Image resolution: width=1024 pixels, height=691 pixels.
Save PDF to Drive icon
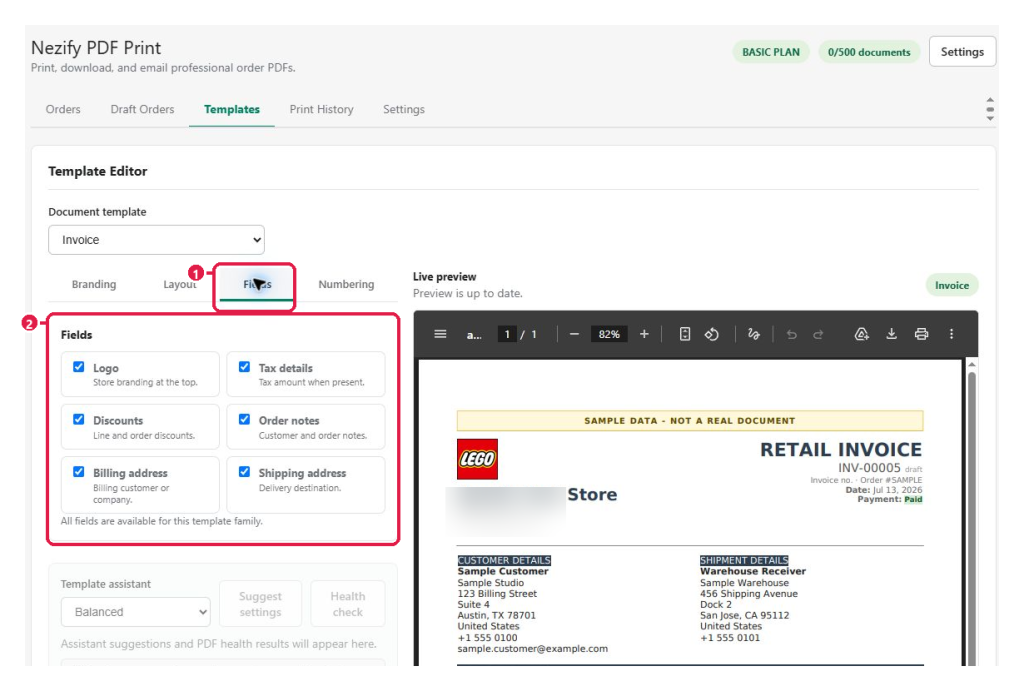pyautogui.click(x=861, y=334)
